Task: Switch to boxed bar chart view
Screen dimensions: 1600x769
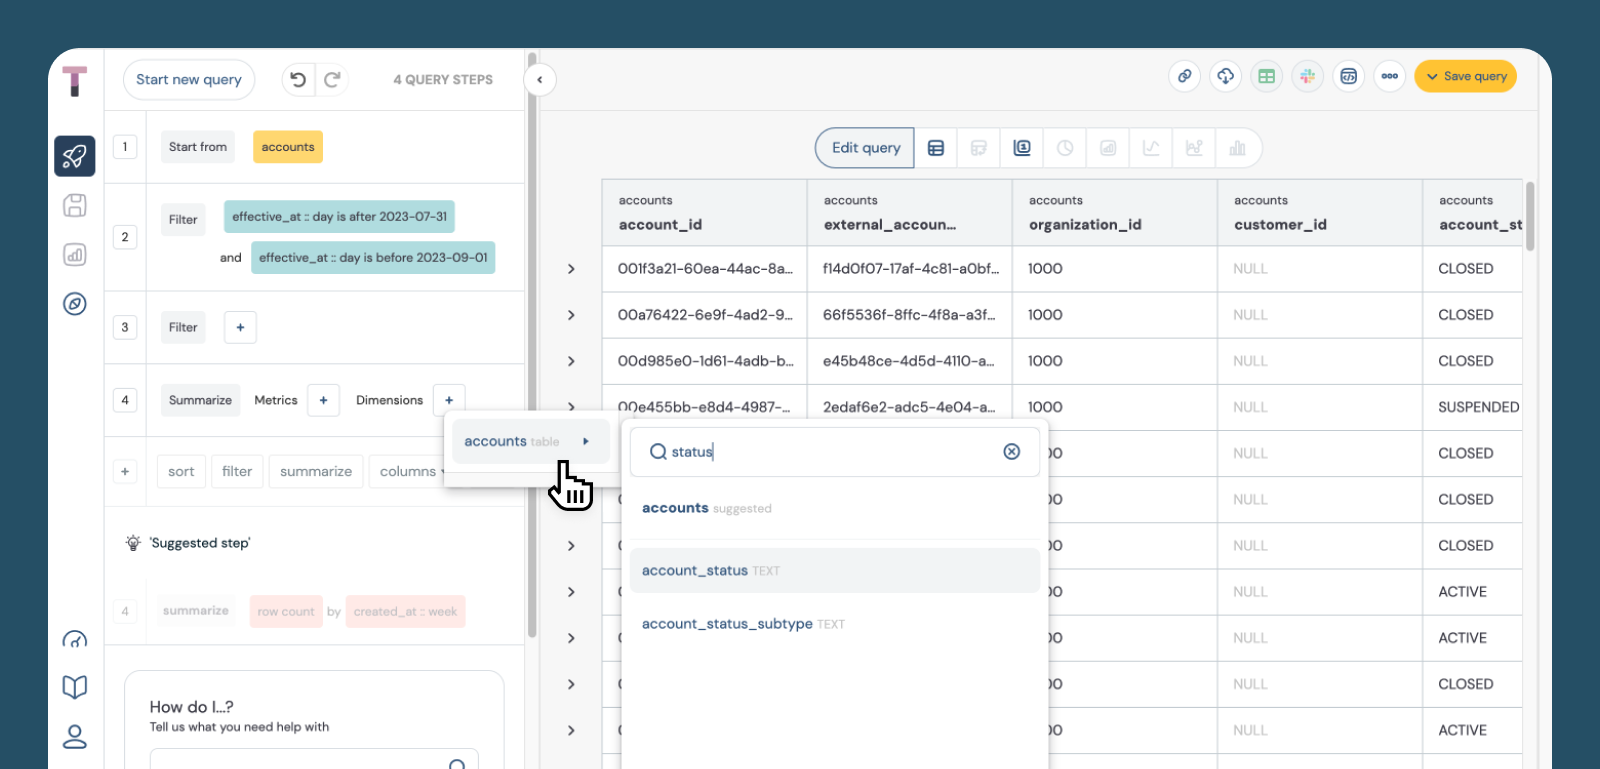Action: pos(1108,148)
